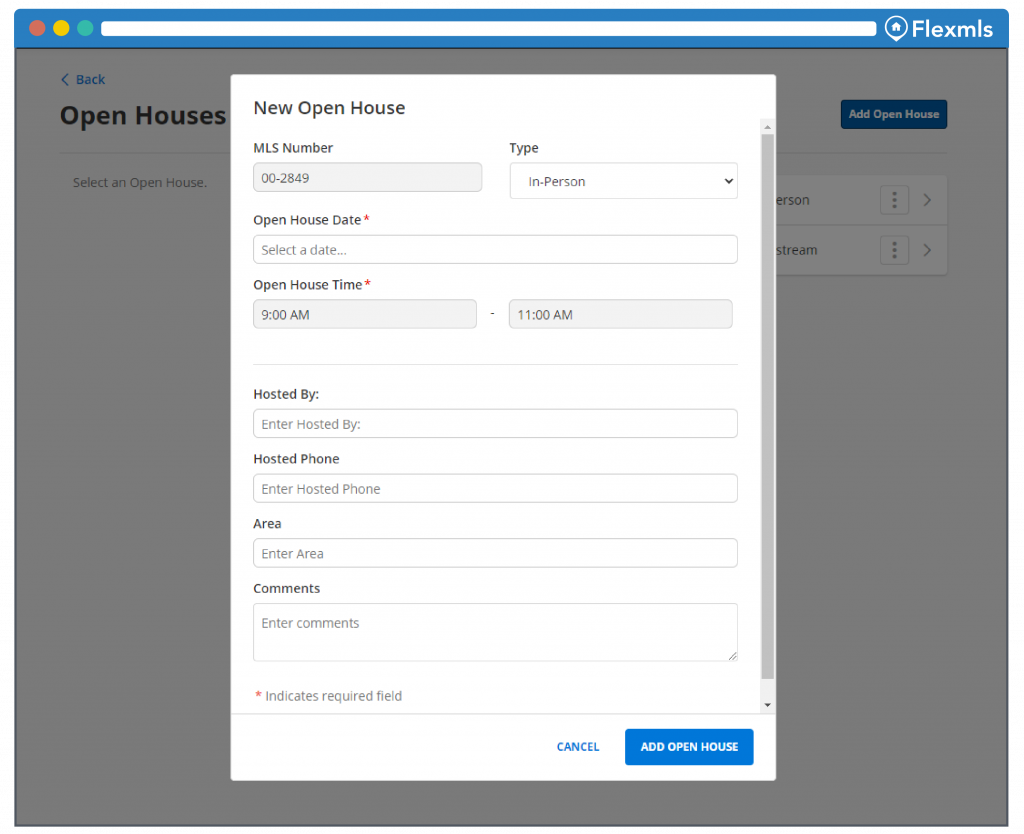Set end time field showing 11:00 AM
This screenshot has width=1024, height=834.
click(620, 314)
